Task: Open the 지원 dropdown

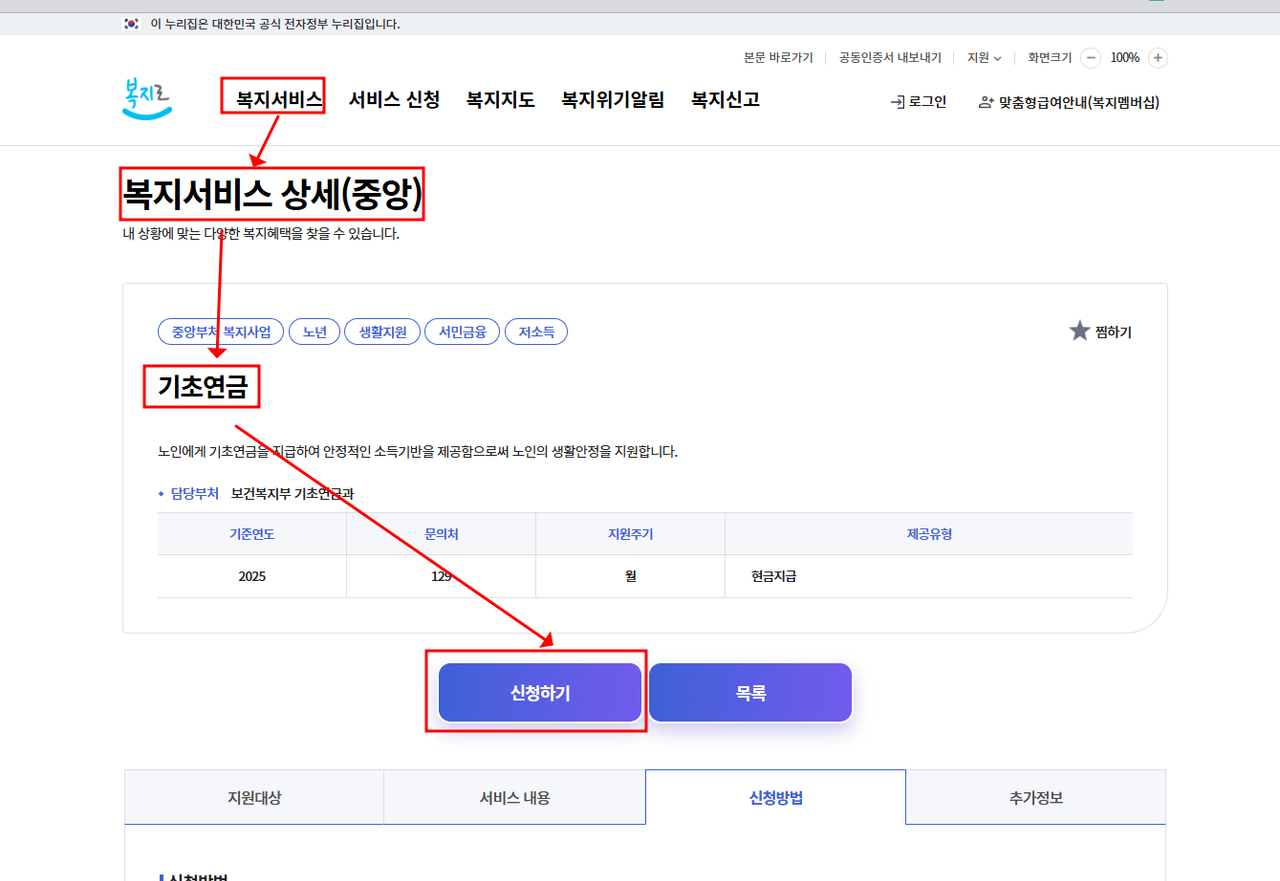Action: click(984, 58)
